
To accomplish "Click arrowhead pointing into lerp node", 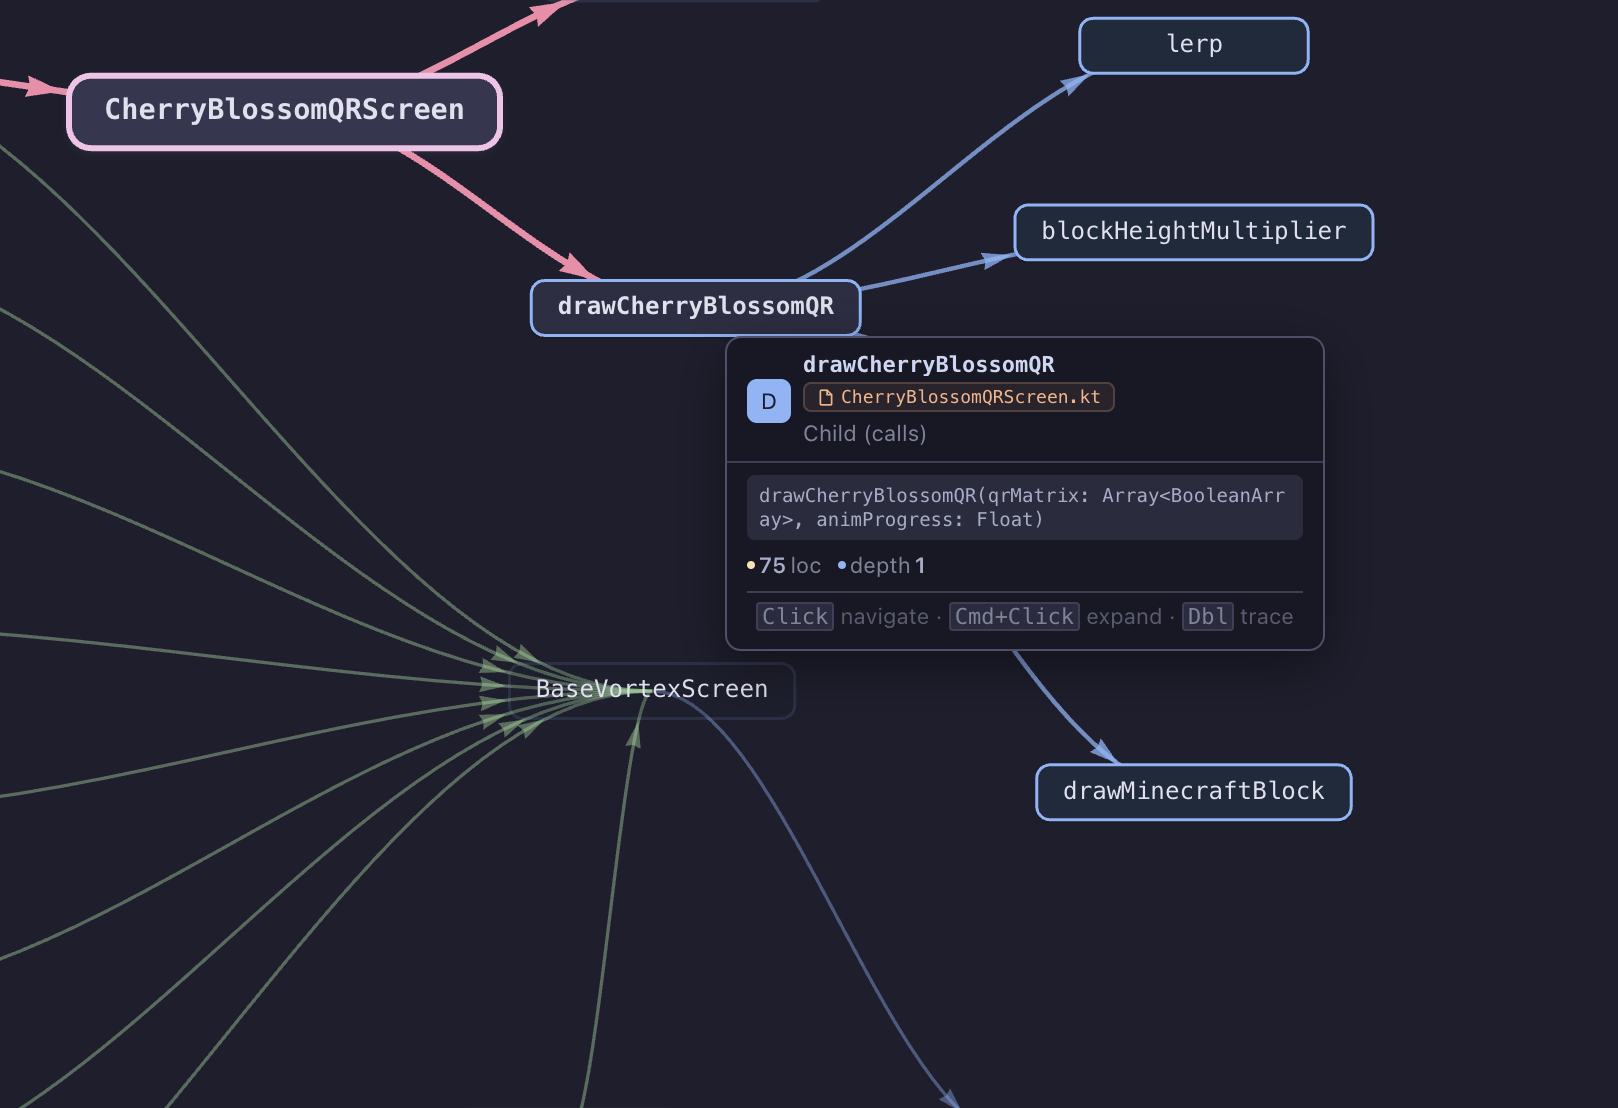I will (x=1072, y=84).
